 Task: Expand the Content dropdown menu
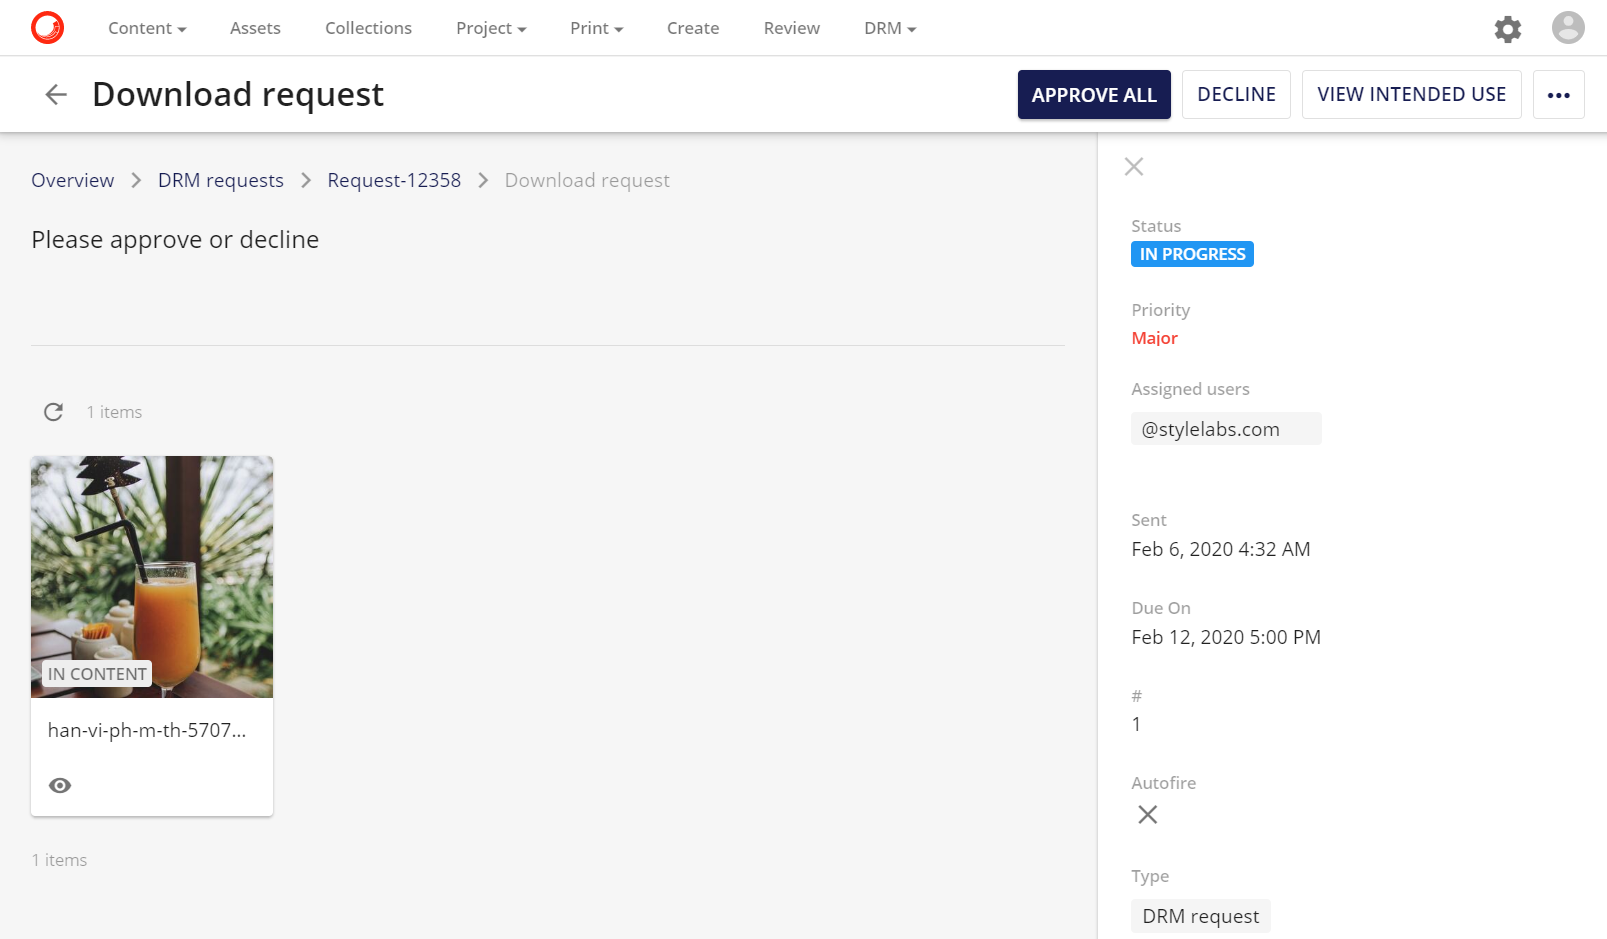pyautogui.click(x=146, y=28)
